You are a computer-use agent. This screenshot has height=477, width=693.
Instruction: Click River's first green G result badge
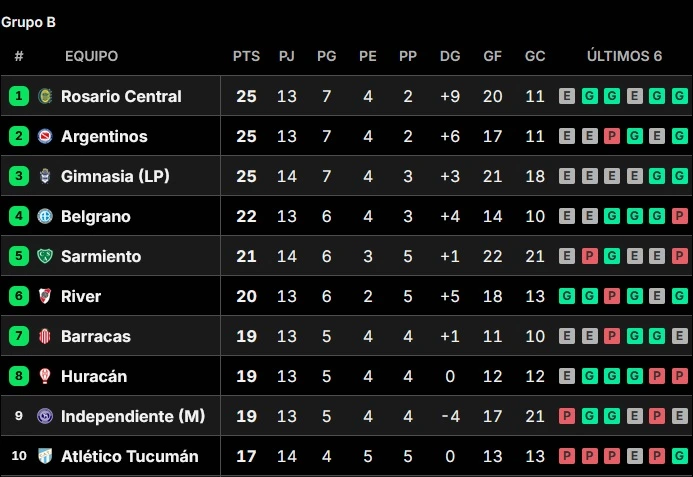click(567, 296)
